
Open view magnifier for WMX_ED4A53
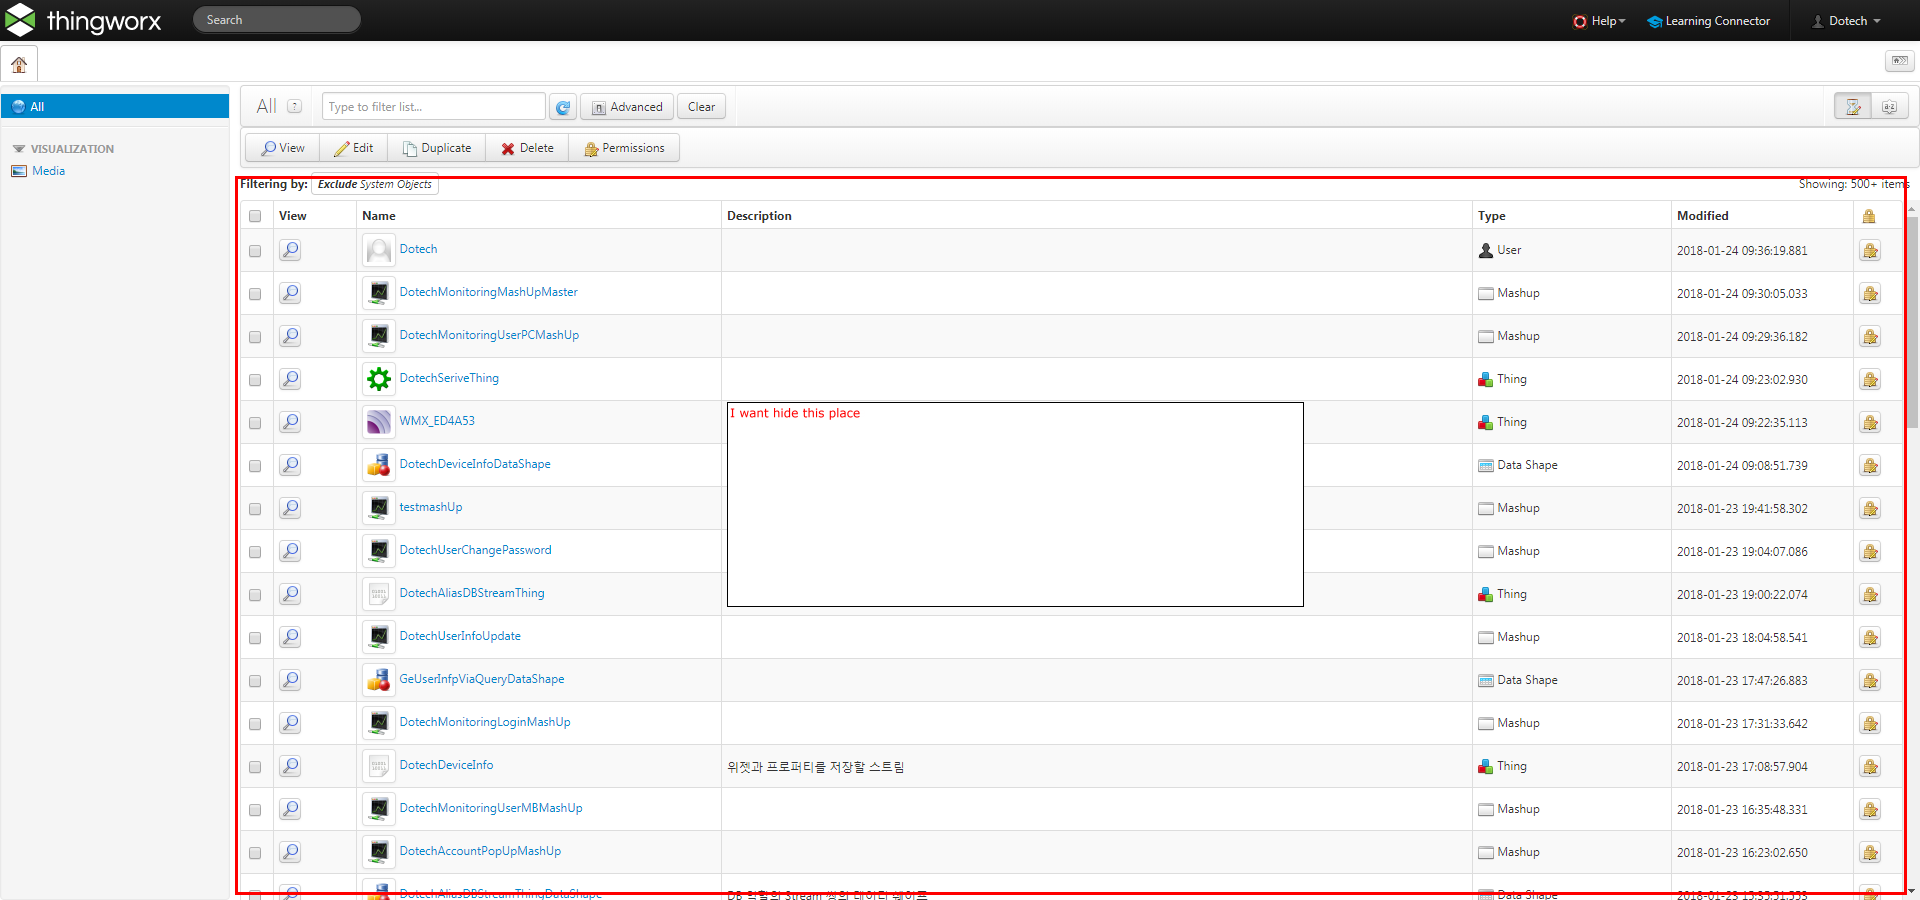tap(290, 422)
